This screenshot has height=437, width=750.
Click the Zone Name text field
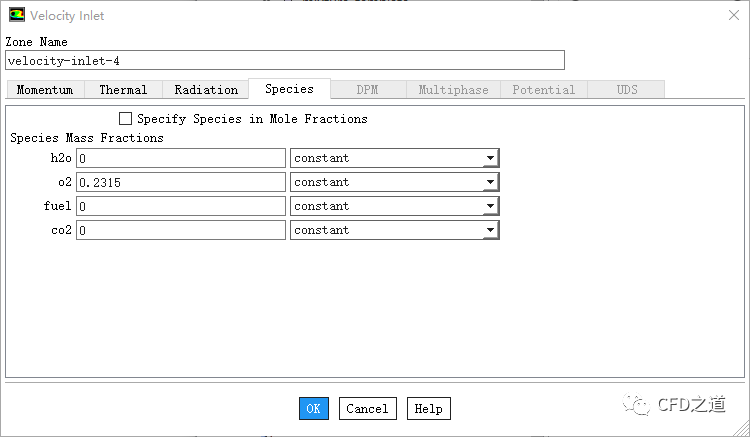tap(285, 60)
